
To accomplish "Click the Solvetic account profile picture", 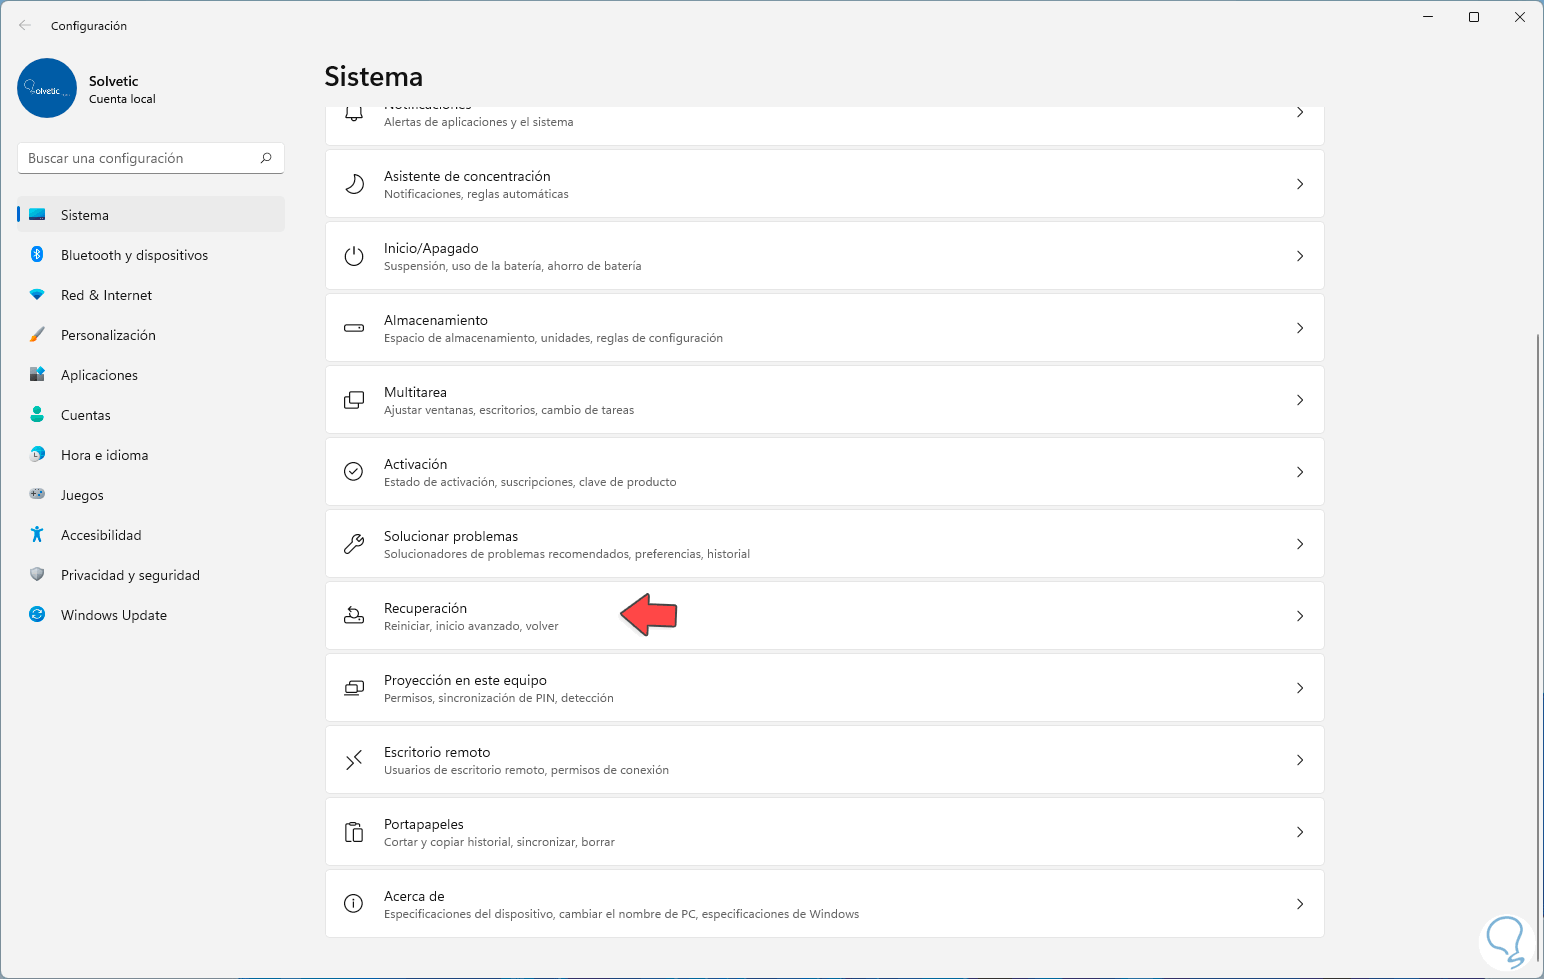I will point(47,88).
